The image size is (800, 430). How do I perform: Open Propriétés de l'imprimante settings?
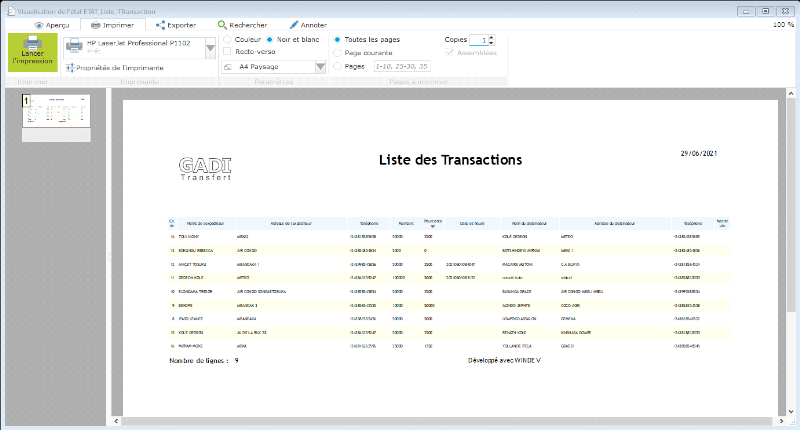click(112, 68)
